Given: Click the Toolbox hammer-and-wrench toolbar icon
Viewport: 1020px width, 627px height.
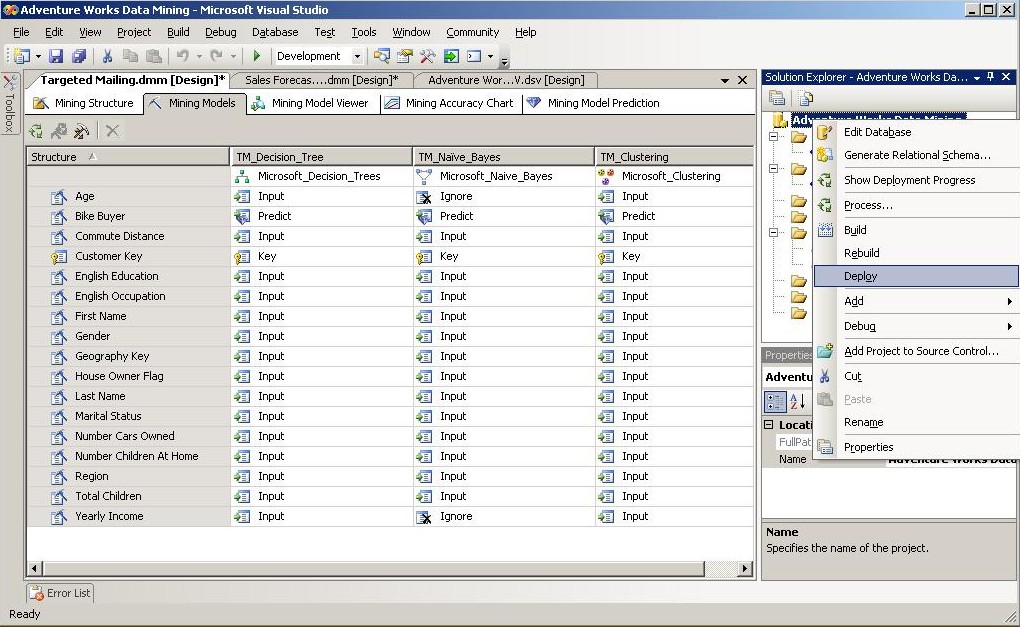Looking at the screenshot, I should 427,56.
